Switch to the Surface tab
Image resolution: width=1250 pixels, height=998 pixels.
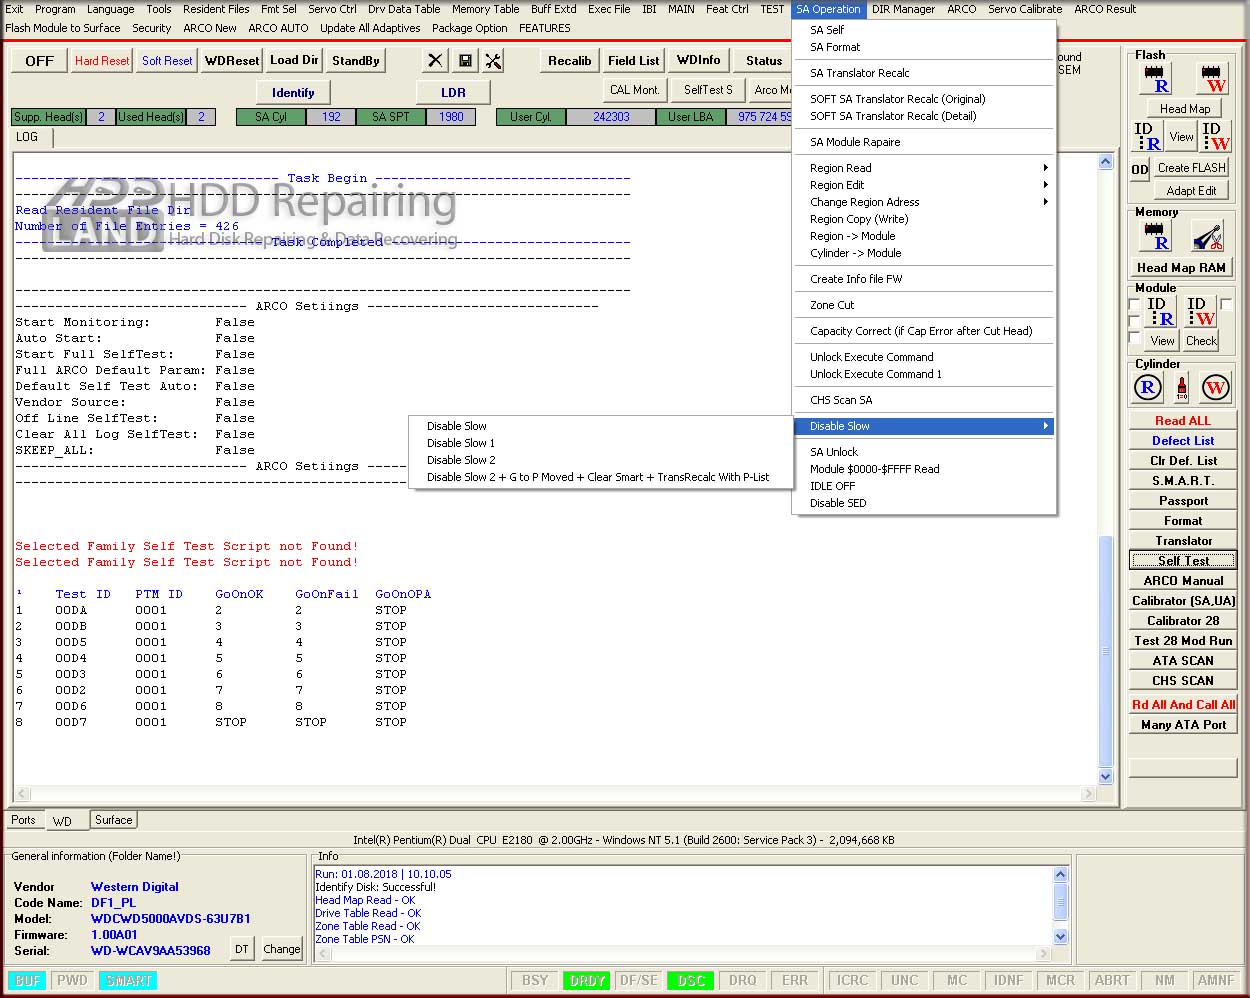tap(113, 820)
